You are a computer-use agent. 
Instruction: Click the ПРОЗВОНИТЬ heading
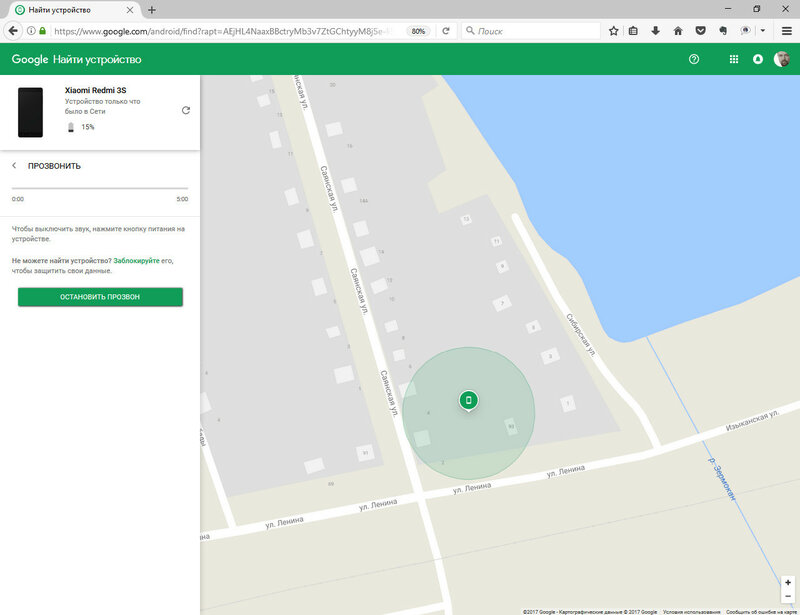coord(54,166)
